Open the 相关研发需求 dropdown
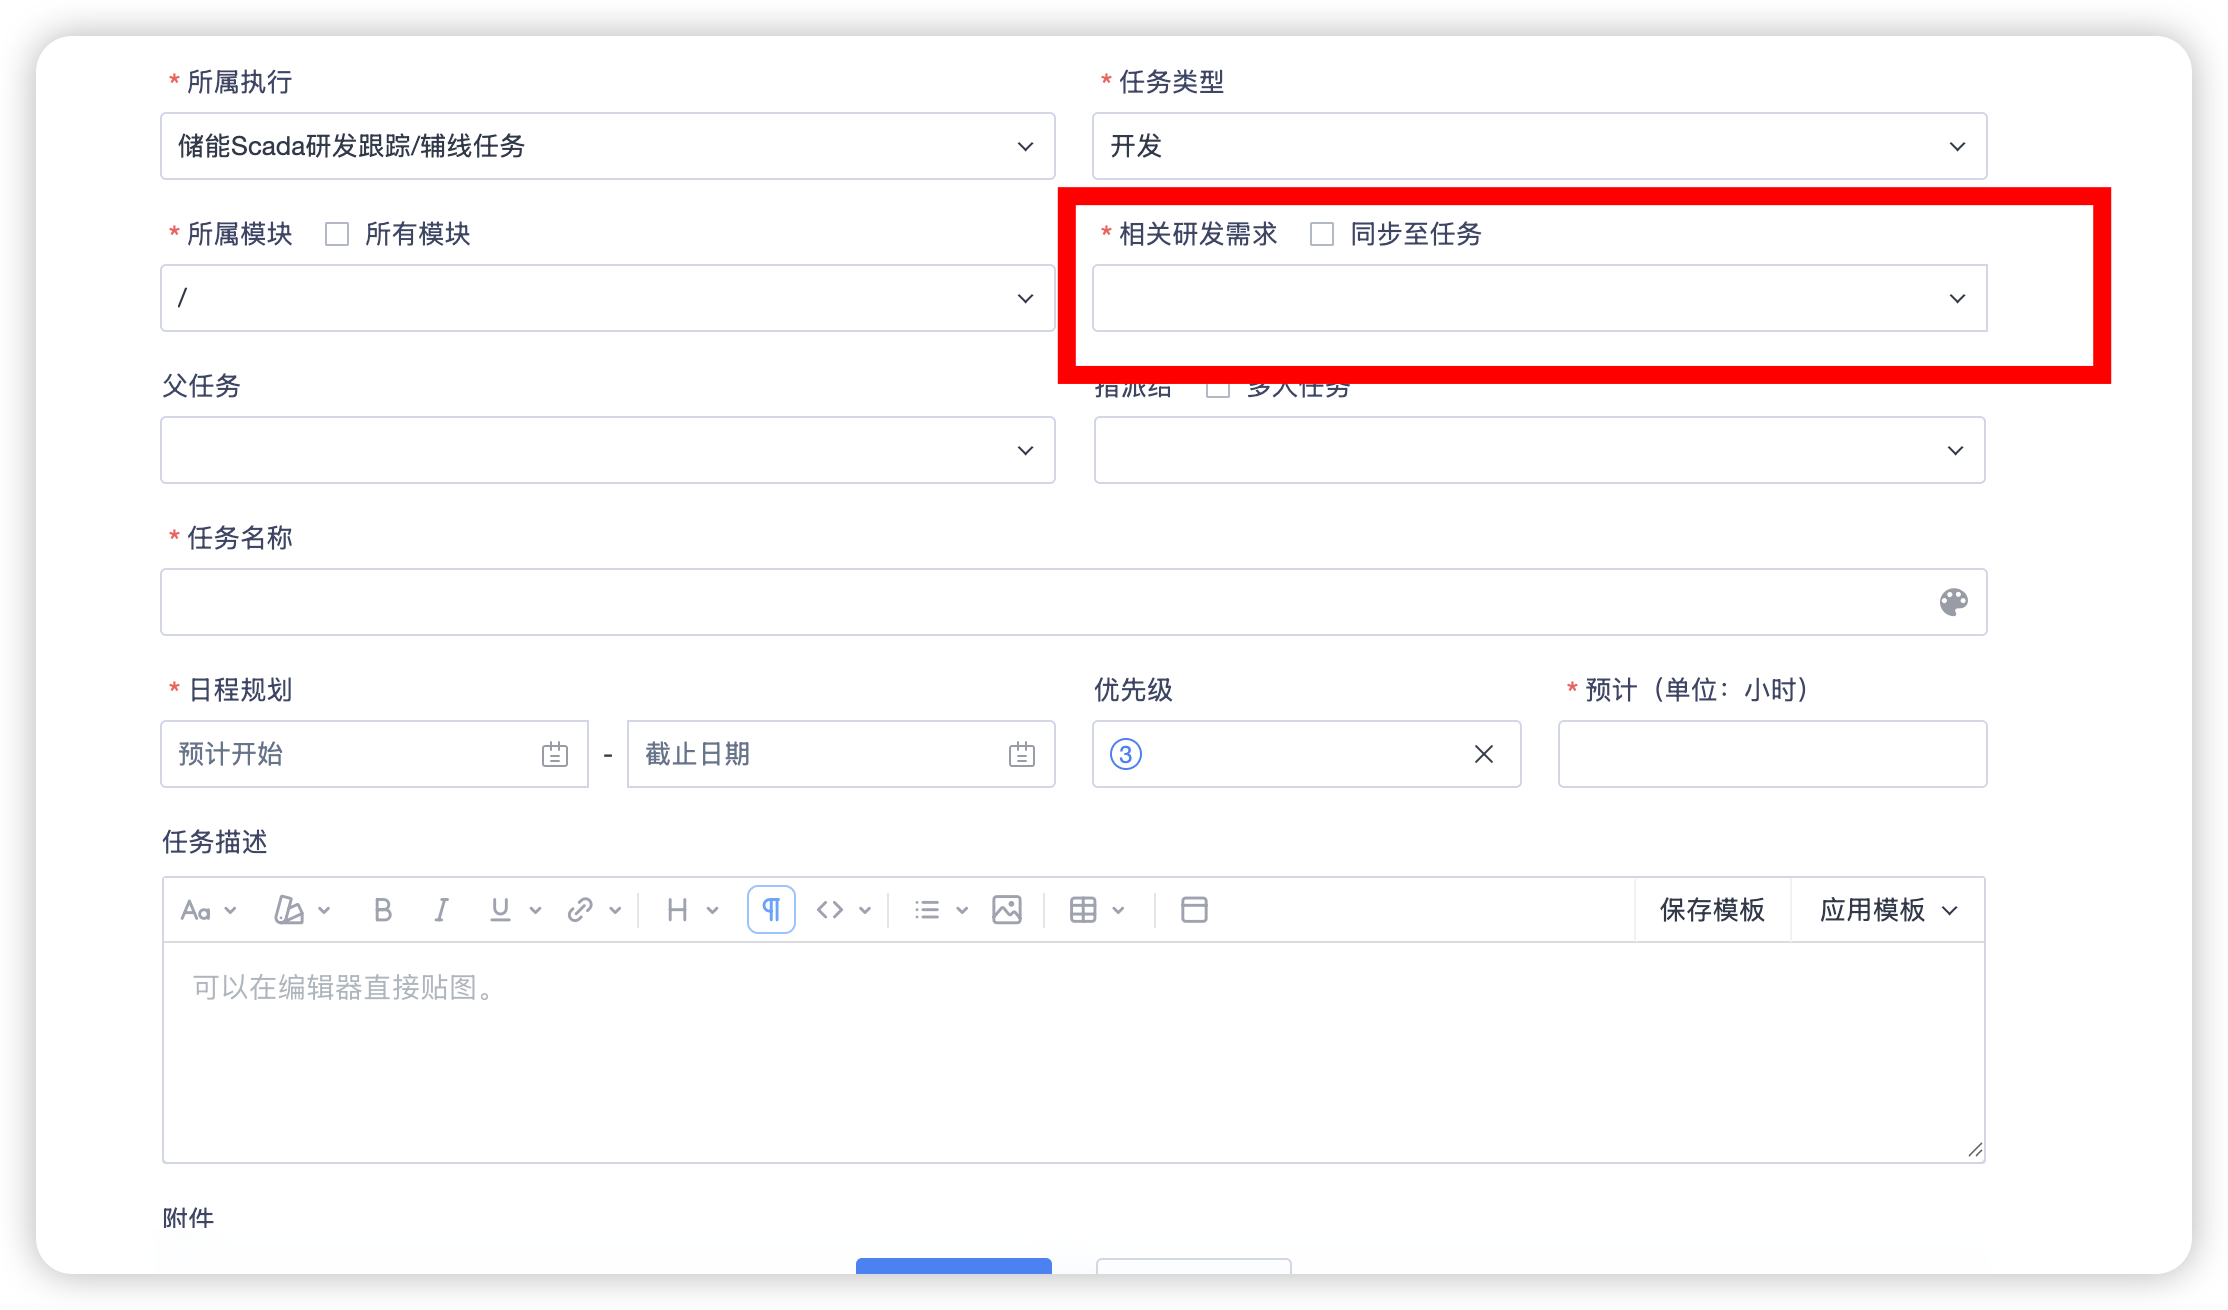This screenshot has width=2228, height=1310. [1539, 298]
